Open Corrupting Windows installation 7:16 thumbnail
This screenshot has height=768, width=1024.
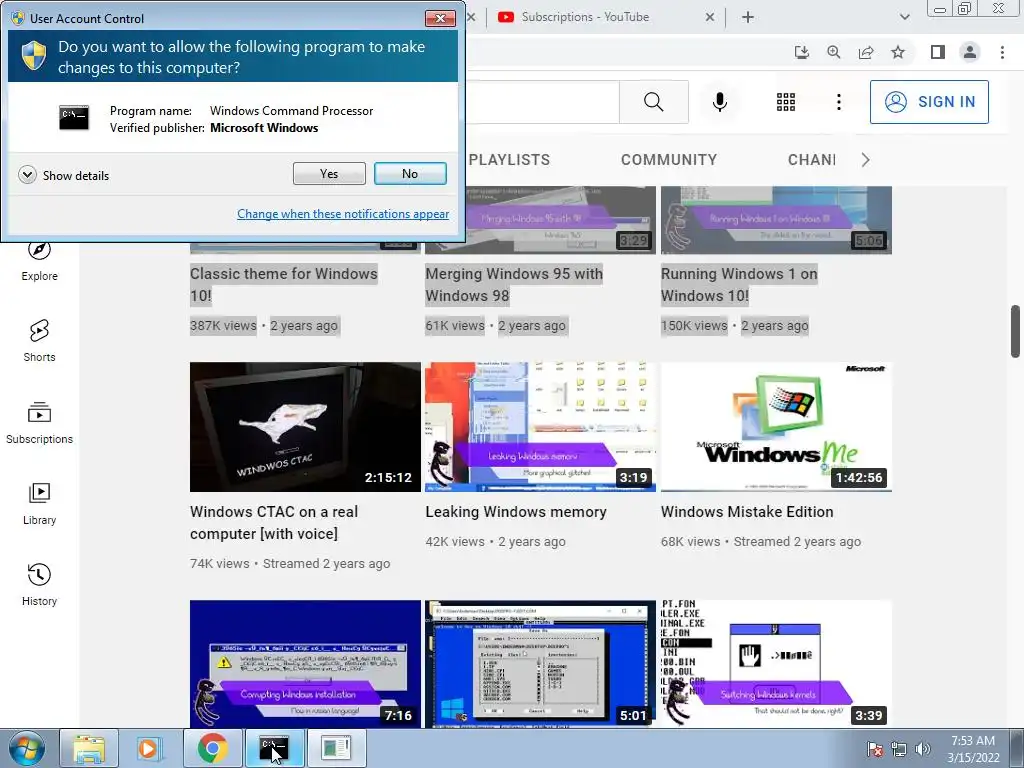pyautogui.click(x=305, y=664)
